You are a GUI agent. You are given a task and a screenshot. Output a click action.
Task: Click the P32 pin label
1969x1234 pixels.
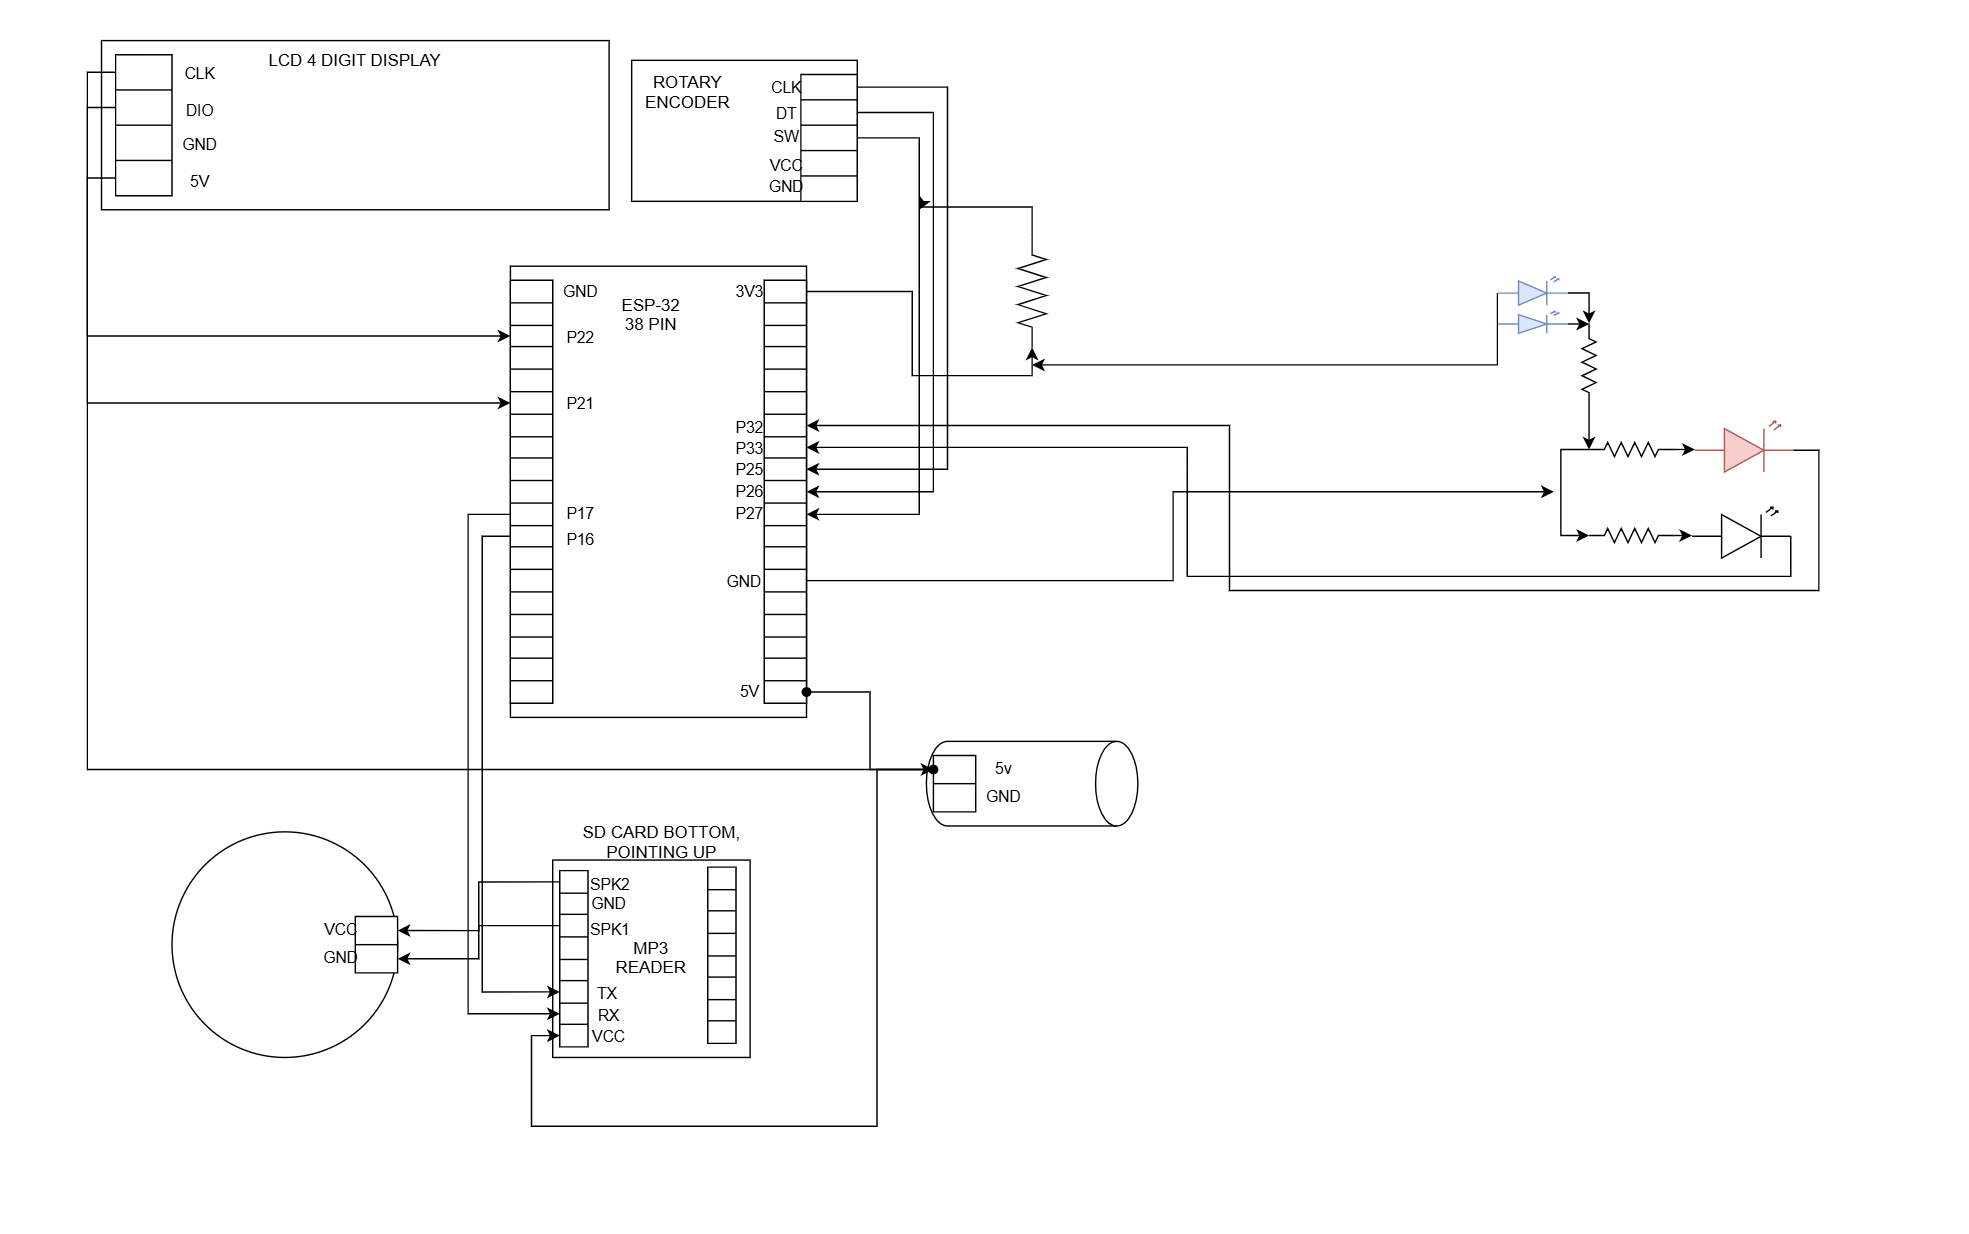(749, 427)
